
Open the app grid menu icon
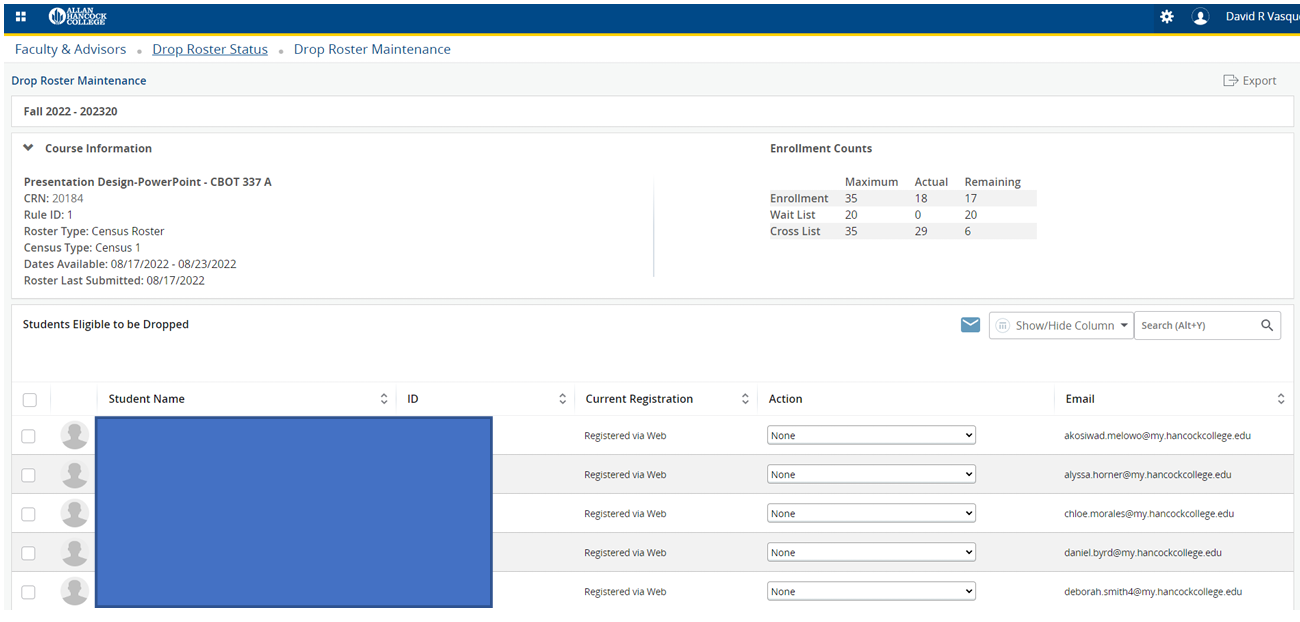click(x=21, y=17)
